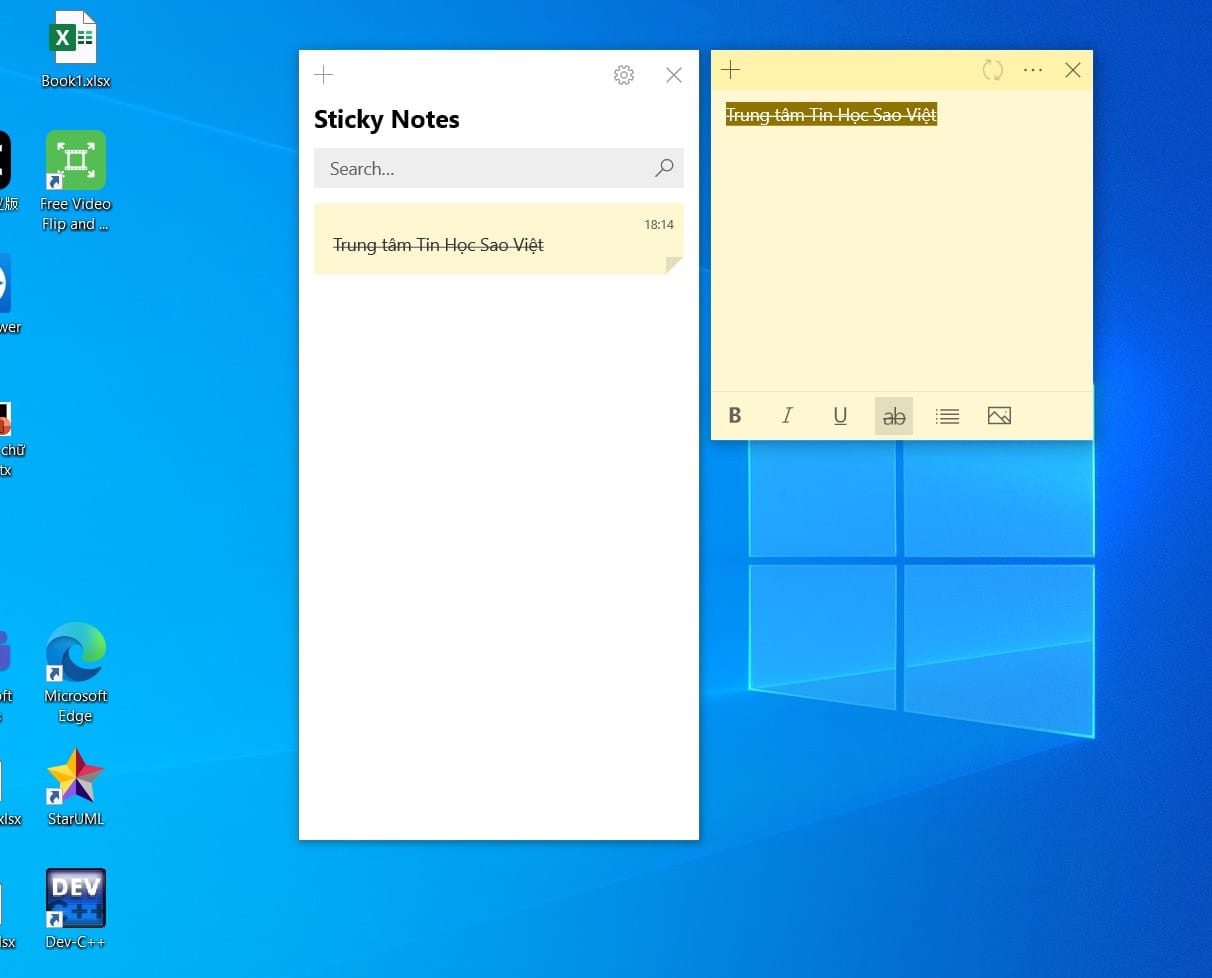Click the Search field in Sticky Notes
The width and height of the screenshot is (1212, 978).
(499, 169)
